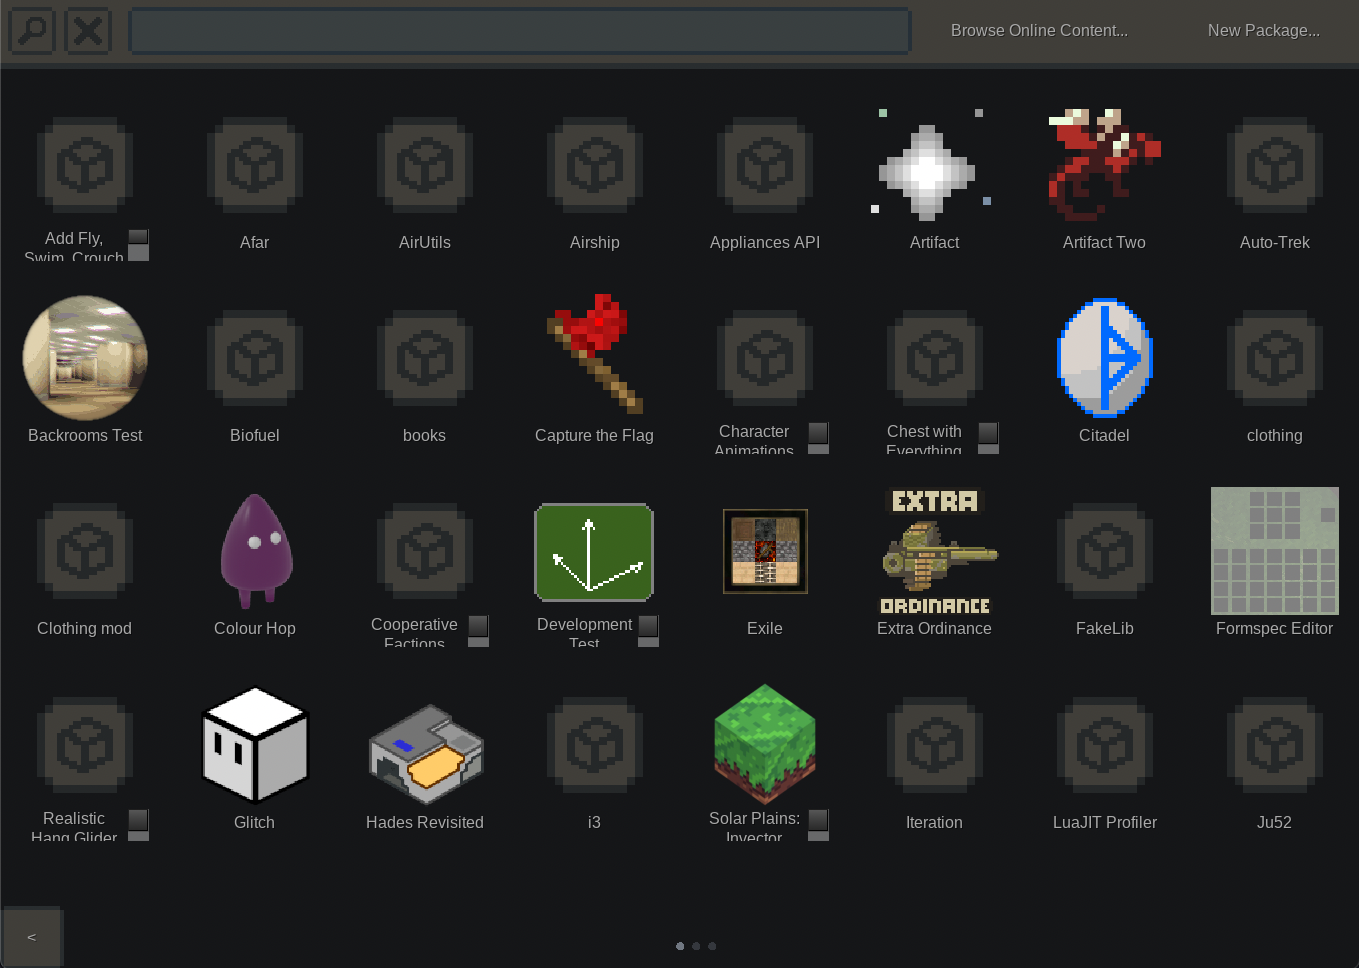Select Capture the Flag axe icon
Viewport: 1359px width, 968px height.
[595, 354]
